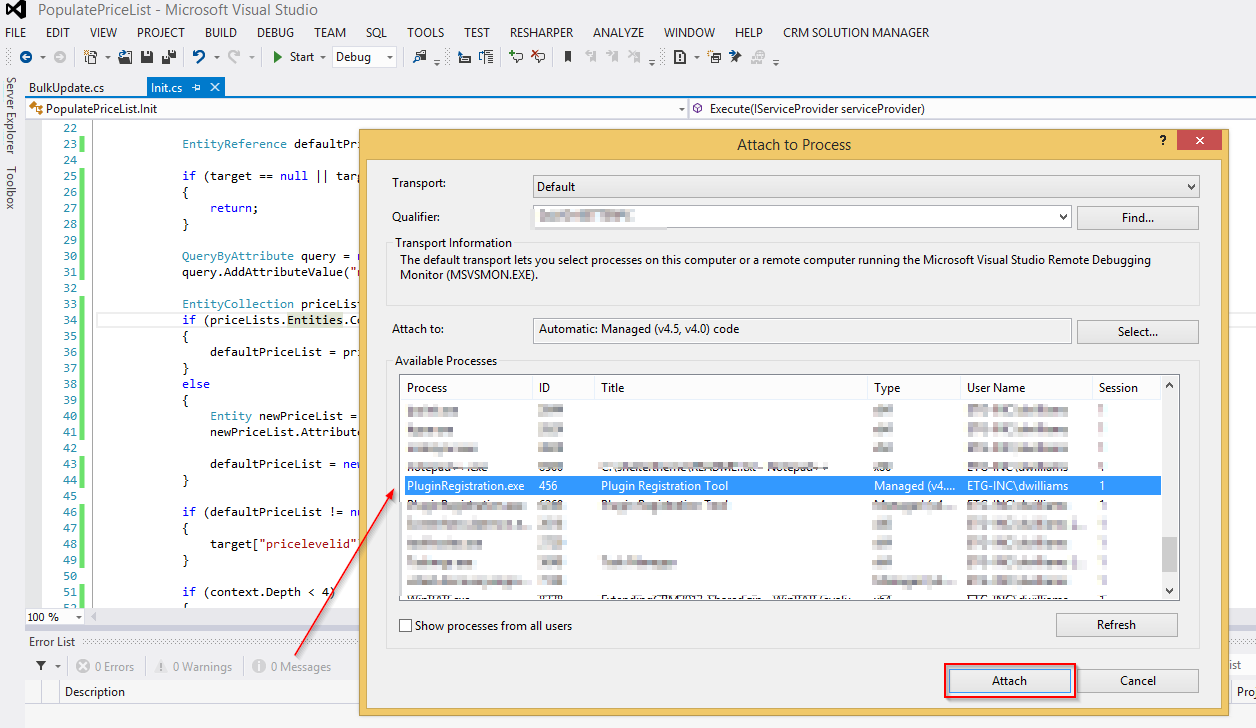Click the Navigate Forward toolbar icon

pyautogui.click(x=60, y=57)
